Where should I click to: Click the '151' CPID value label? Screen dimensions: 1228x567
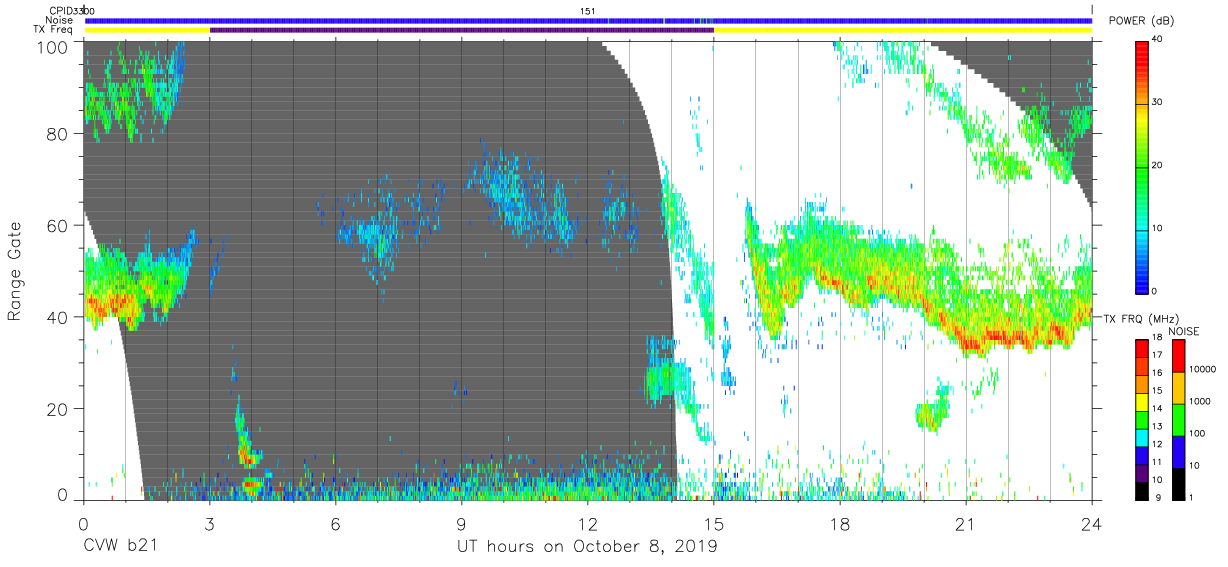(588, 11)
